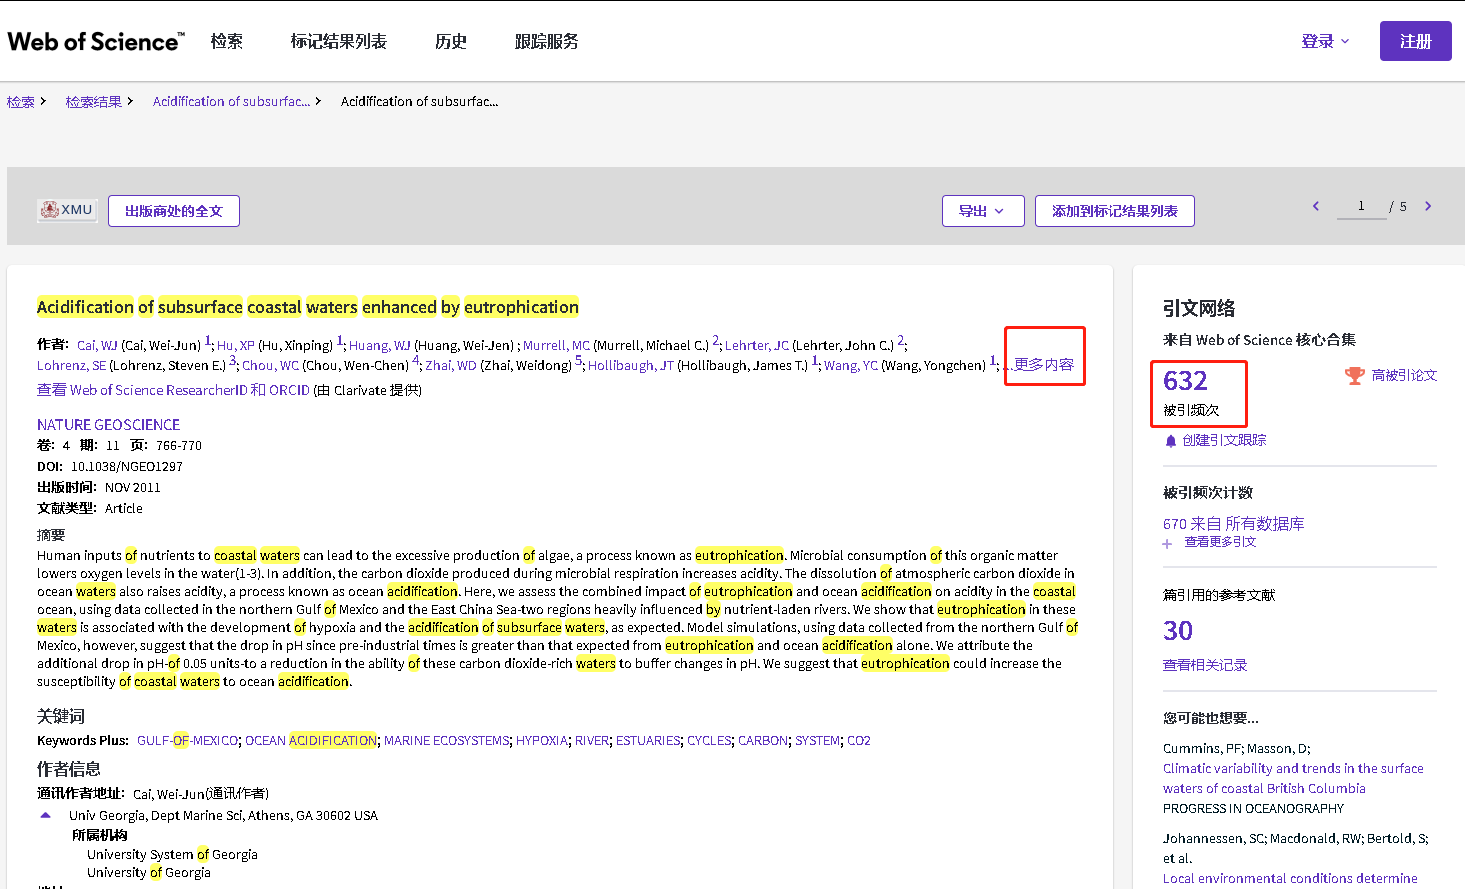Click 出版商处的全文 full text button
The image size is (1465, 889).
coord(174,211)
